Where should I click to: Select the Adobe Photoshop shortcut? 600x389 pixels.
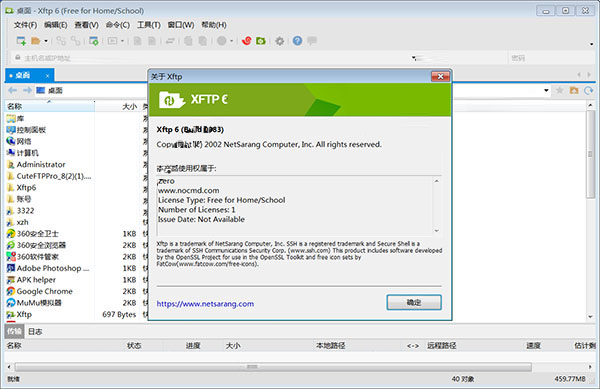[x=48, y=268]
